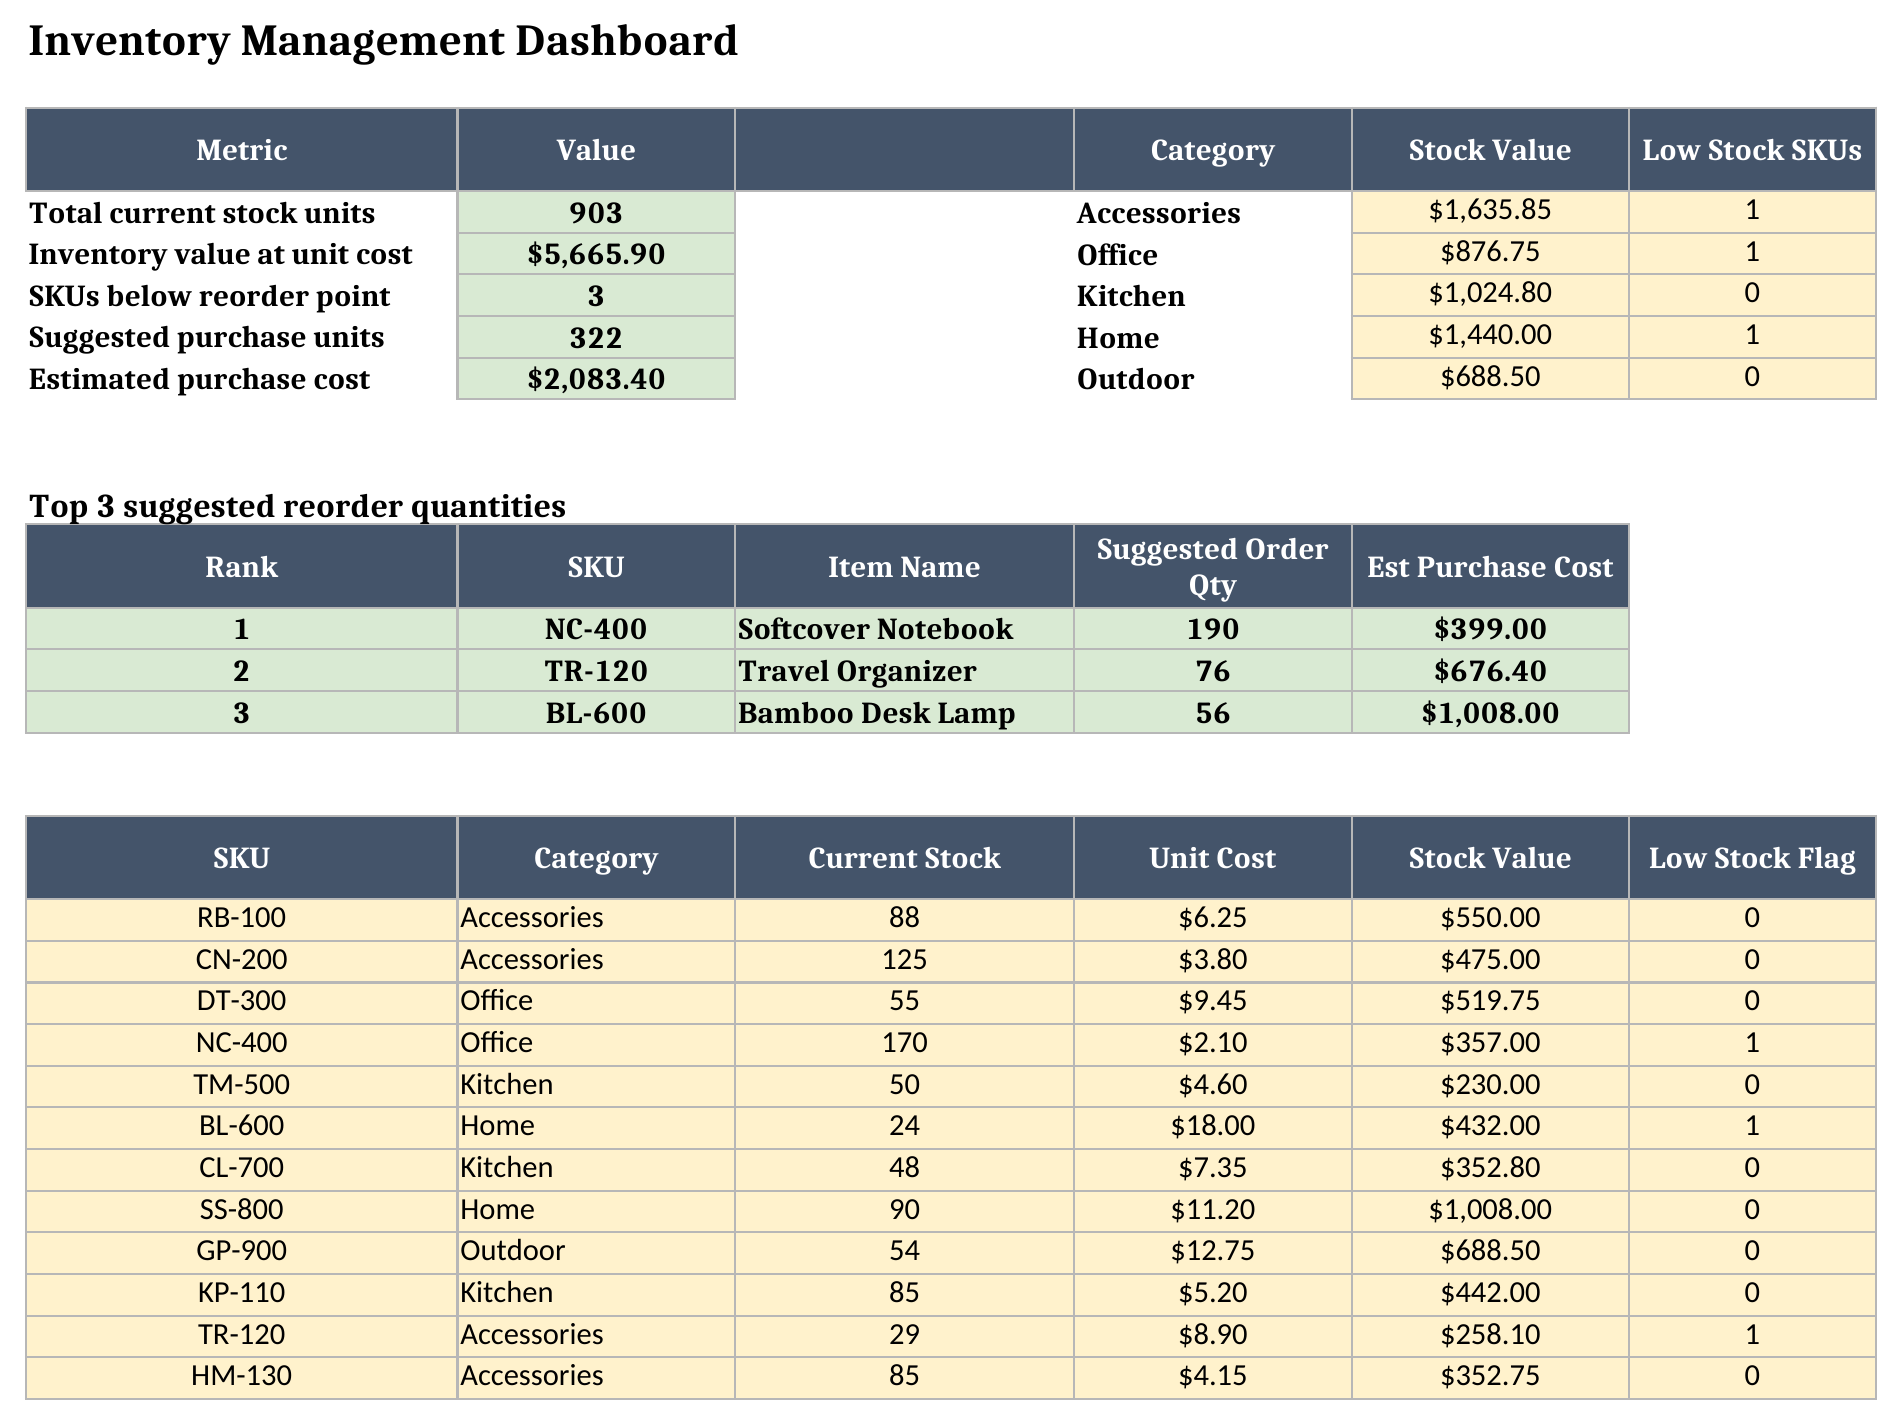
Task: Select the TR-120 SKU in inventory table
Action: [241, 1335]
